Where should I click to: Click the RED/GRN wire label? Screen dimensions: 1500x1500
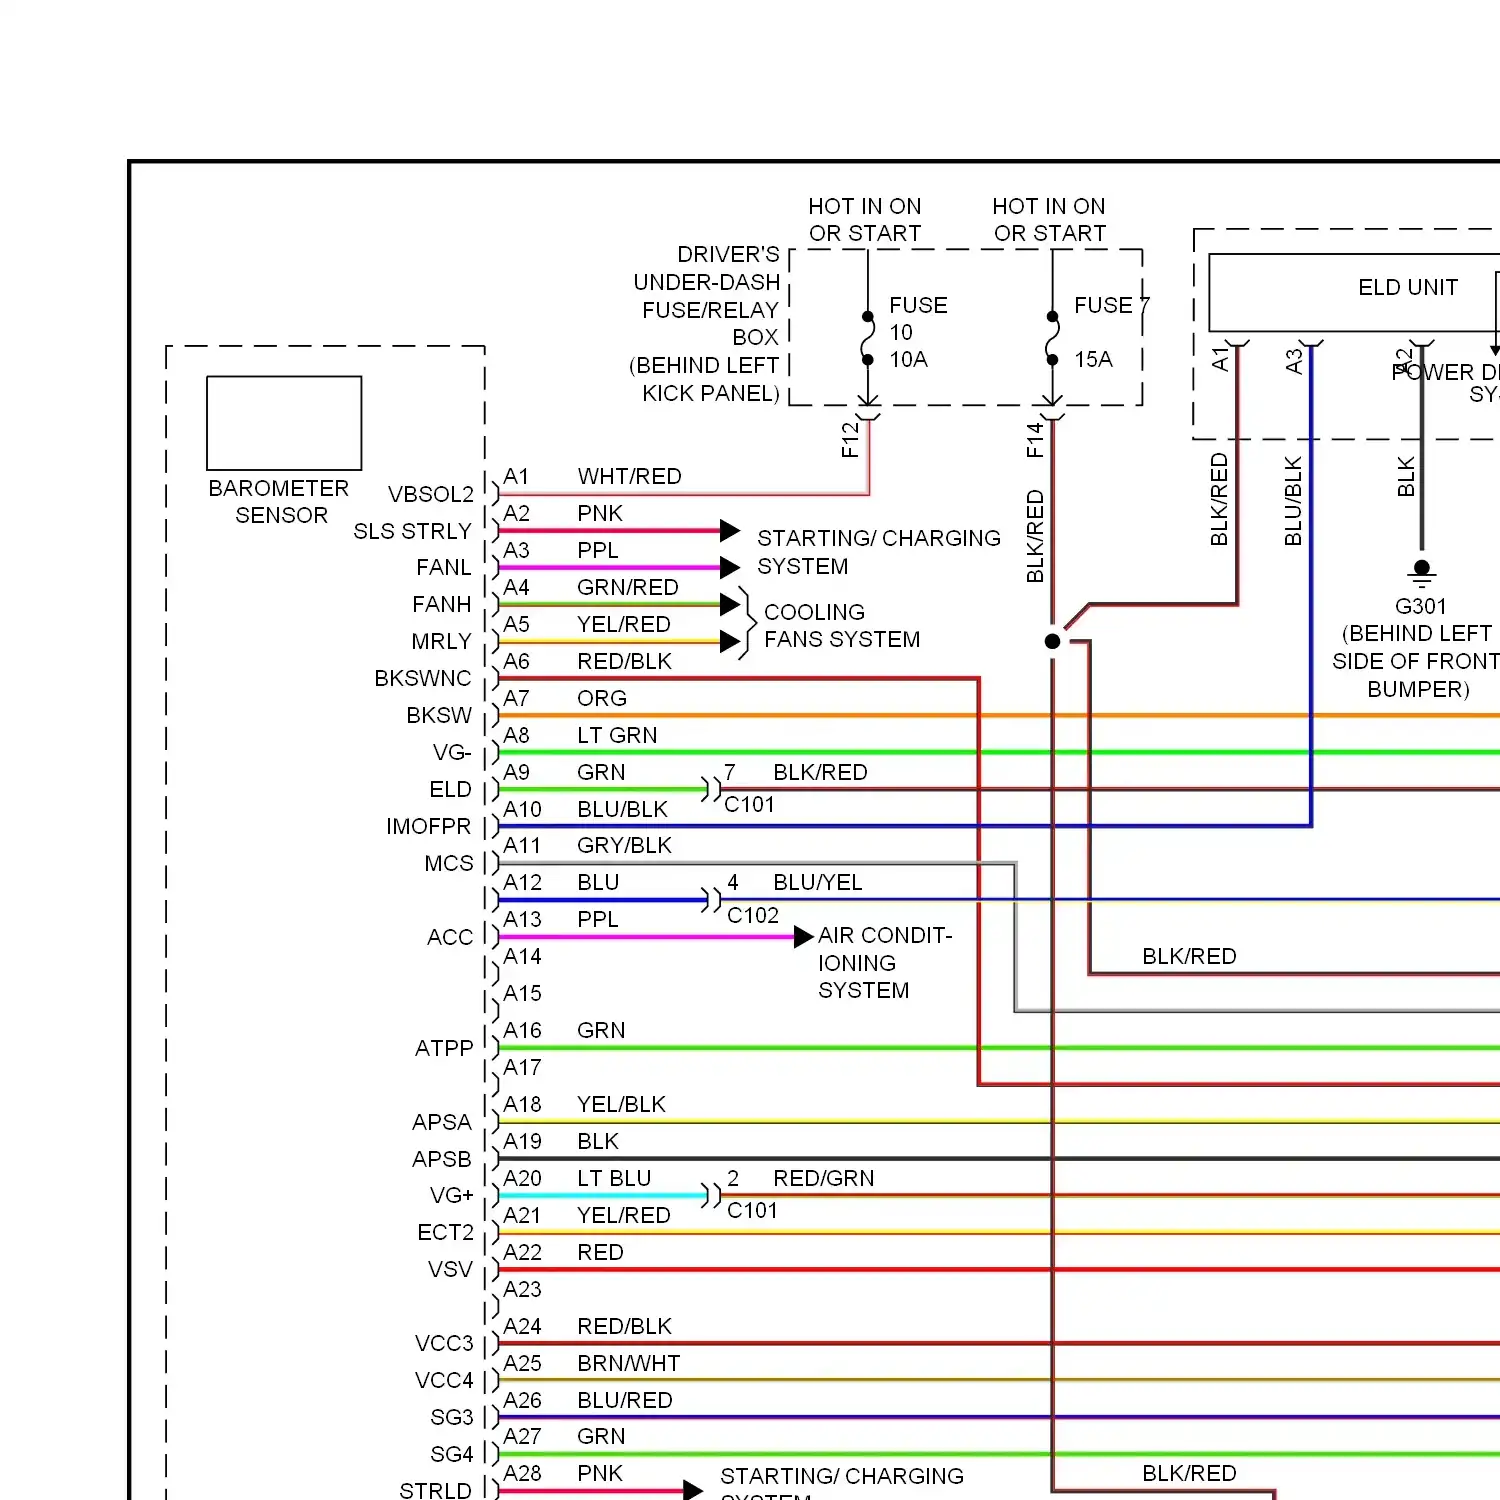coord(823,1178)
